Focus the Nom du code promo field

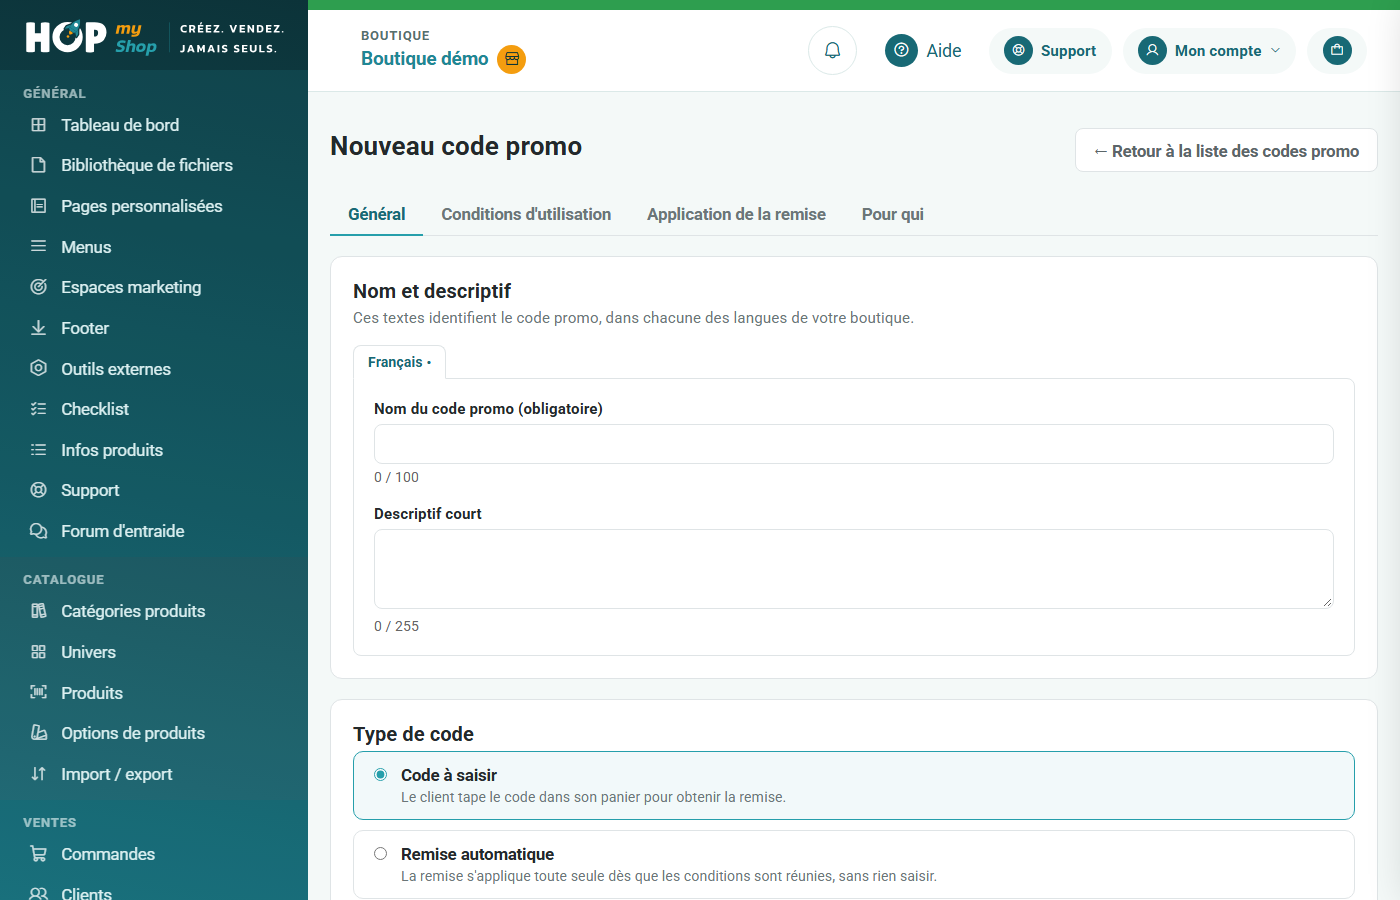coord(854,444)
